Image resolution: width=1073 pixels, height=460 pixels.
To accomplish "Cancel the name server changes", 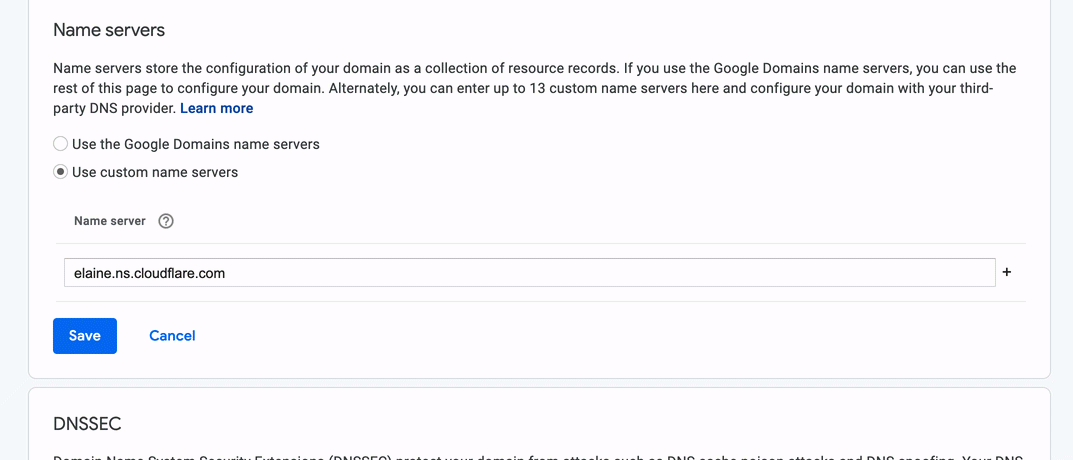I will tap(172, 336).
